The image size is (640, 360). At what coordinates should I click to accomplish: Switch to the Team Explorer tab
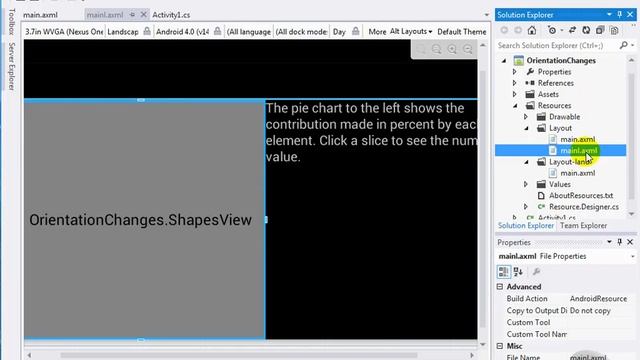(583, 226)
